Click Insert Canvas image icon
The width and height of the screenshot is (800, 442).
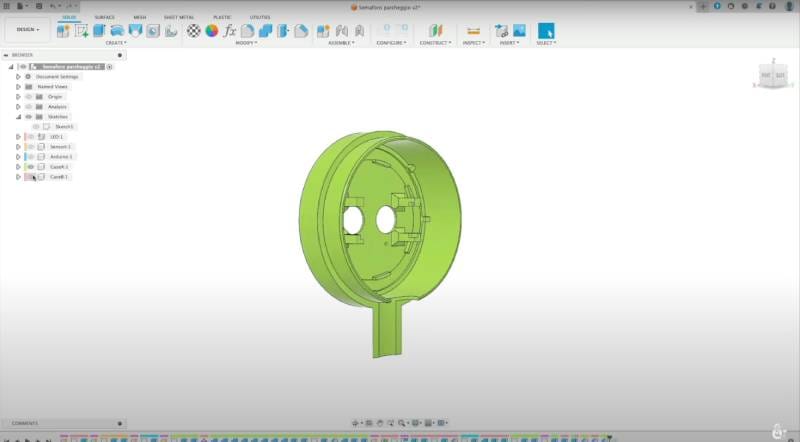(x=519, y=31)
